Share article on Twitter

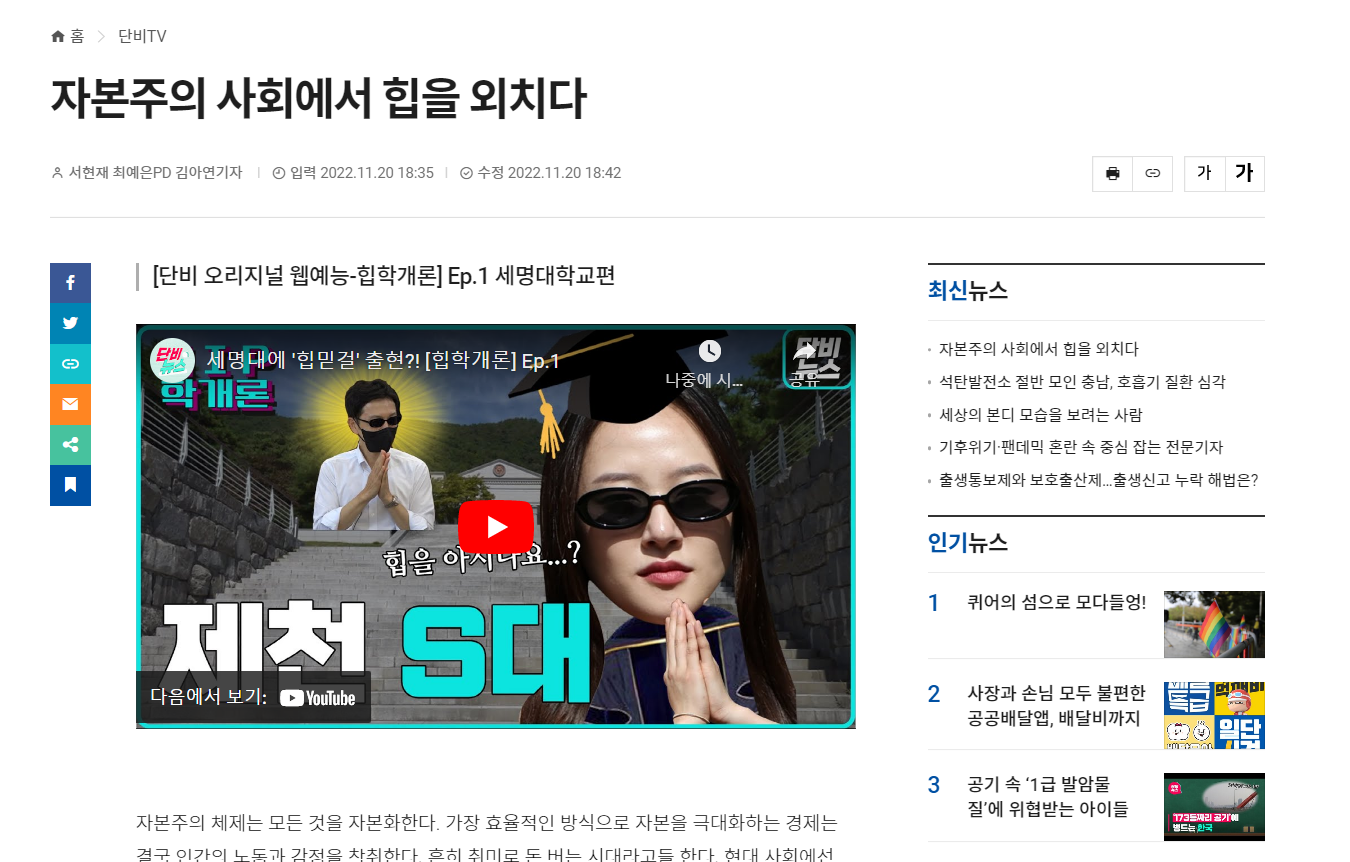[70, 323]
